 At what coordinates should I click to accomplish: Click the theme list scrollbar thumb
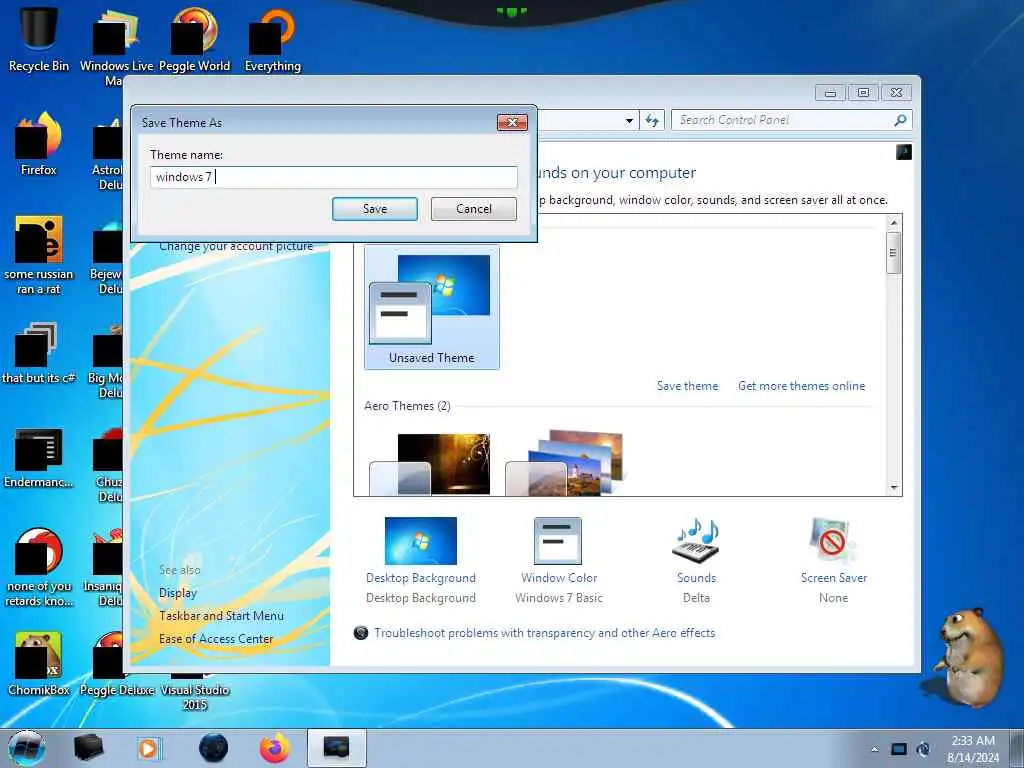(x=894, y=253)
